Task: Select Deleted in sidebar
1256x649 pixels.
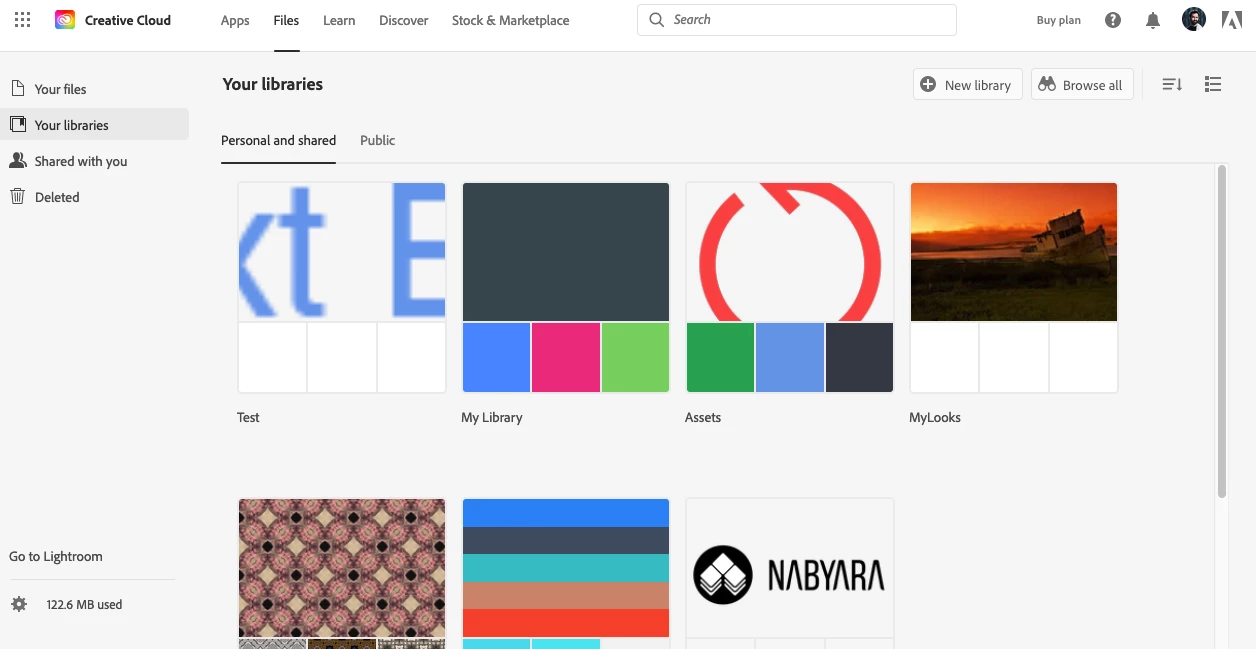Action: pyautogui.click(x=94, y=197)
